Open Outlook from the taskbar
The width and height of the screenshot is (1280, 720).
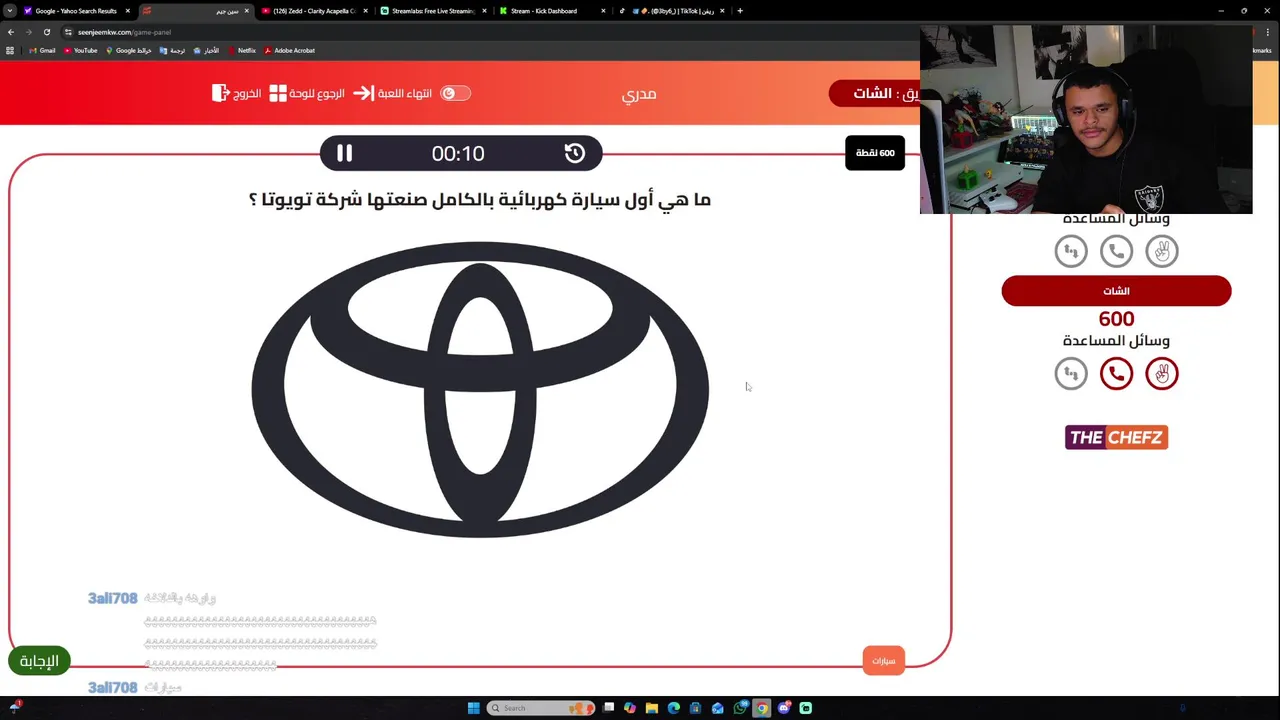[x=718, y=708]
